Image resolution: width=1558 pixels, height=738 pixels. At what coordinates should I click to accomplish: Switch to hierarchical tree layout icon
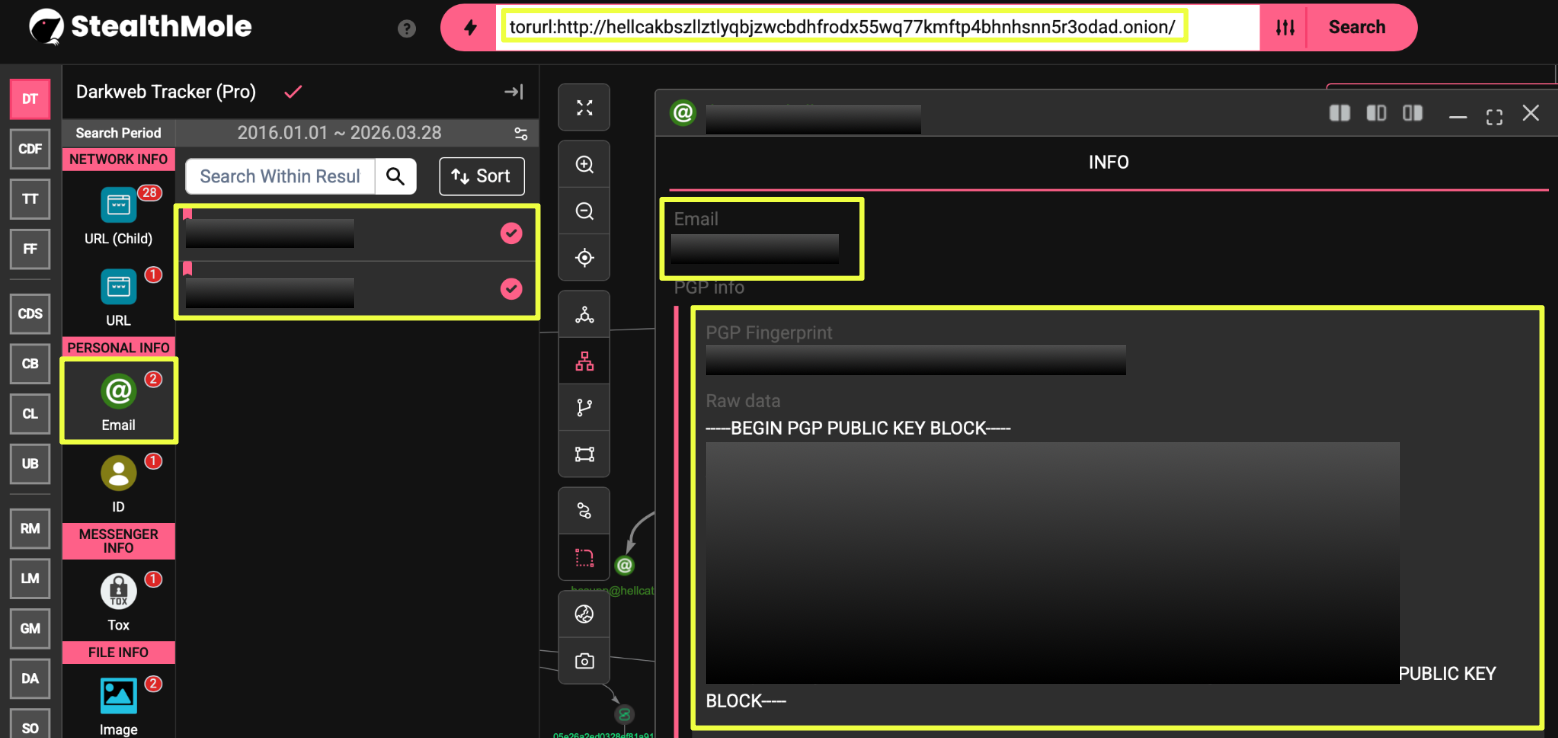pyautogui.click(x=585, y=362)
